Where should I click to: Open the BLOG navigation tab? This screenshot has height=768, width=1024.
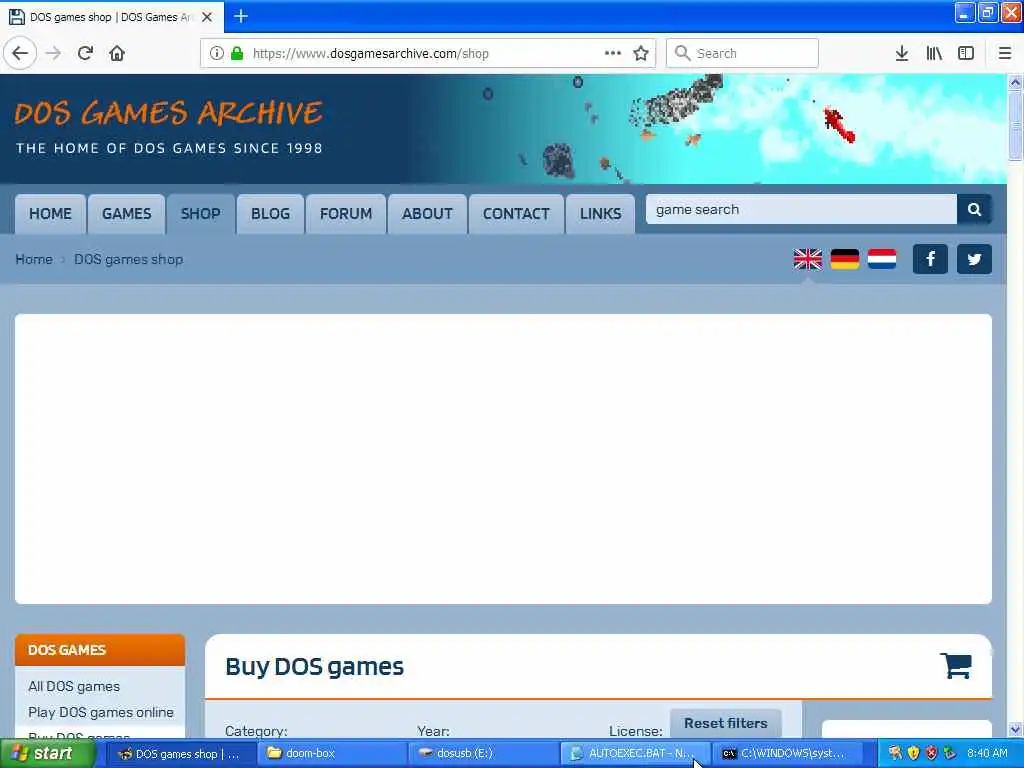270,214
